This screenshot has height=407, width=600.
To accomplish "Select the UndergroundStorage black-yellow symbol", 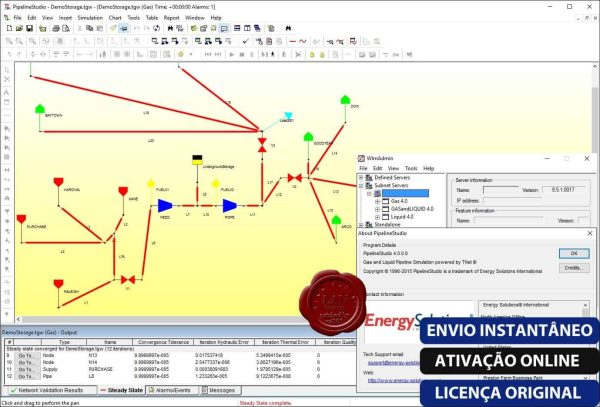I will pyautogui.click(x=197, y=160).
